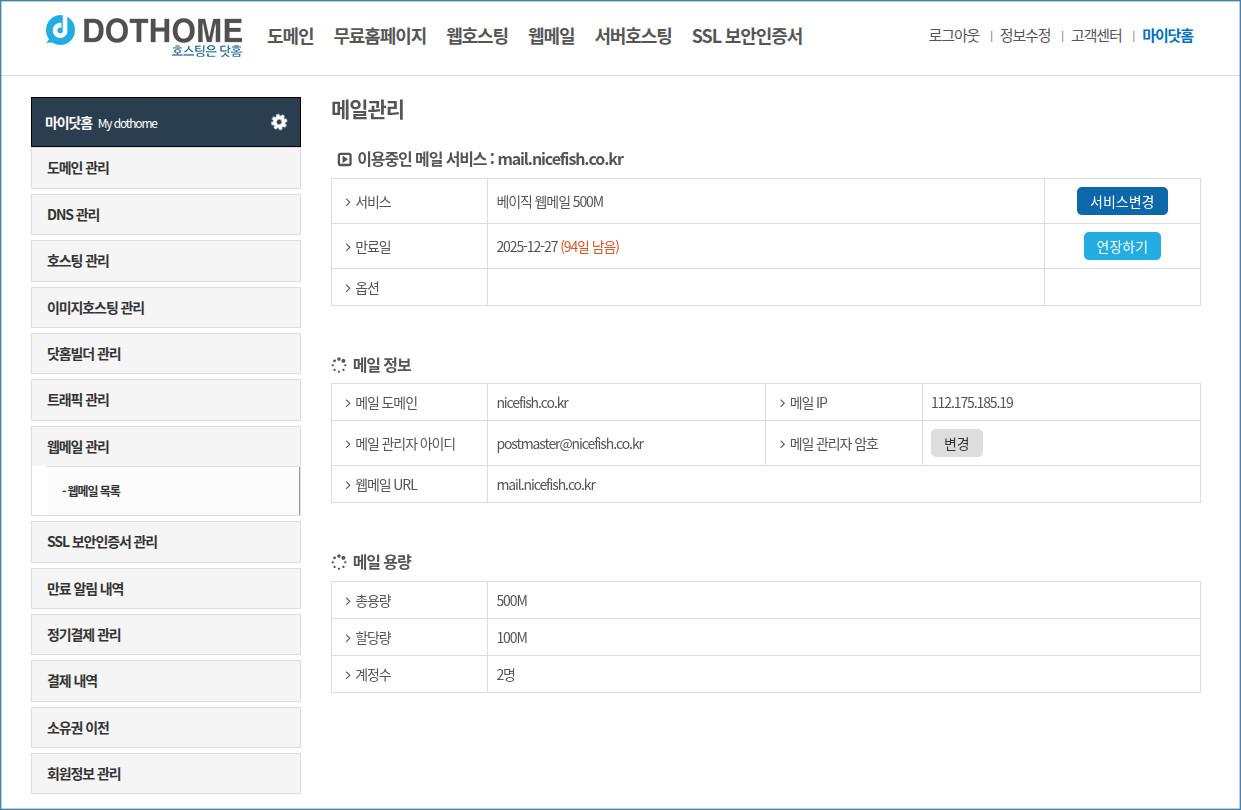Open the My dothome settings gear

[279, 122]
